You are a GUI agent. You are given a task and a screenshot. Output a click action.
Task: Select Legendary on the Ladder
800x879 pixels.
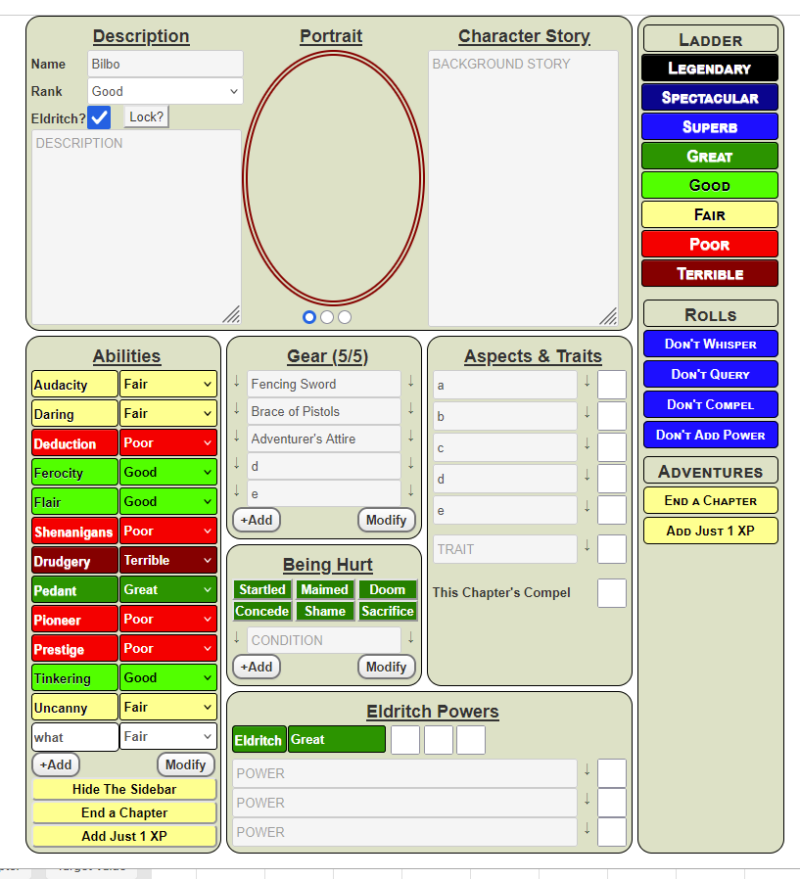pyautogui.click(x=710, y=68)
